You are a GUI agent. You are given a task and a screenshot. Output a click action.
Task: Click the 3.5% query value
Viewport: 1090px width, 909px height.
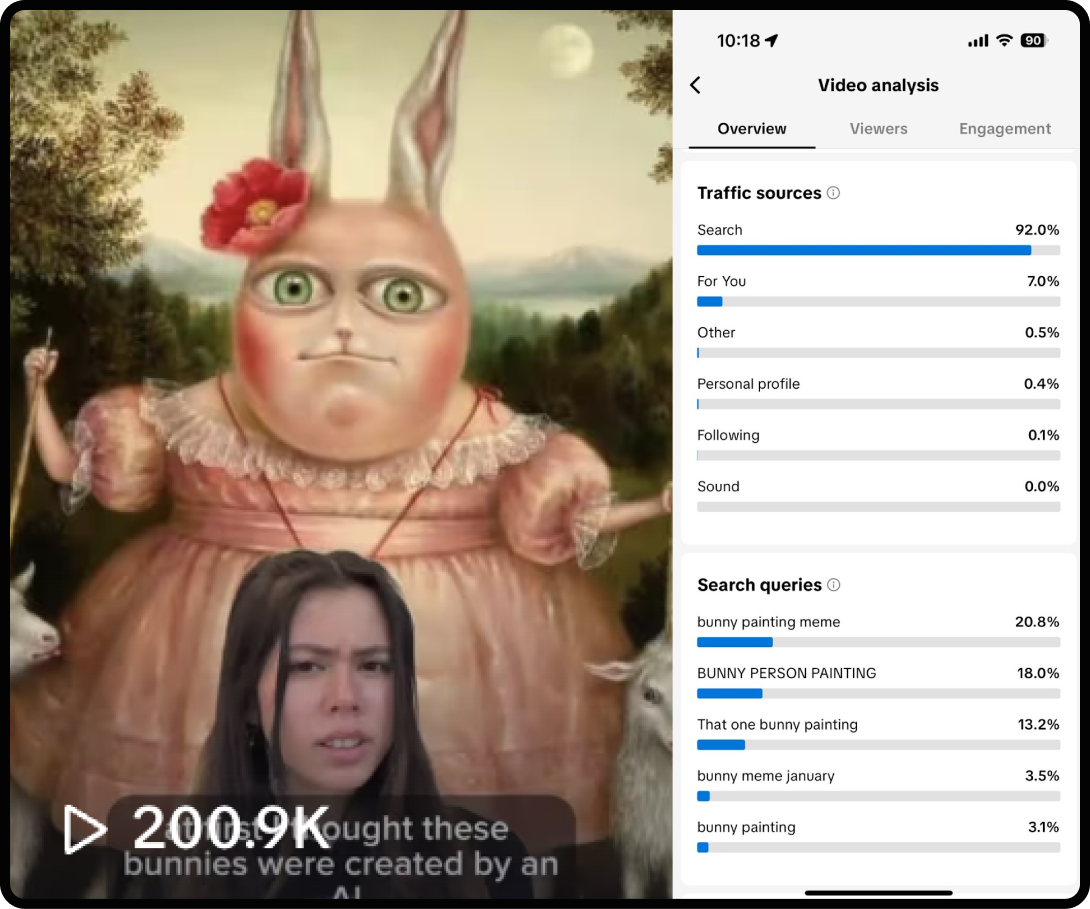tap(1042, 776)
